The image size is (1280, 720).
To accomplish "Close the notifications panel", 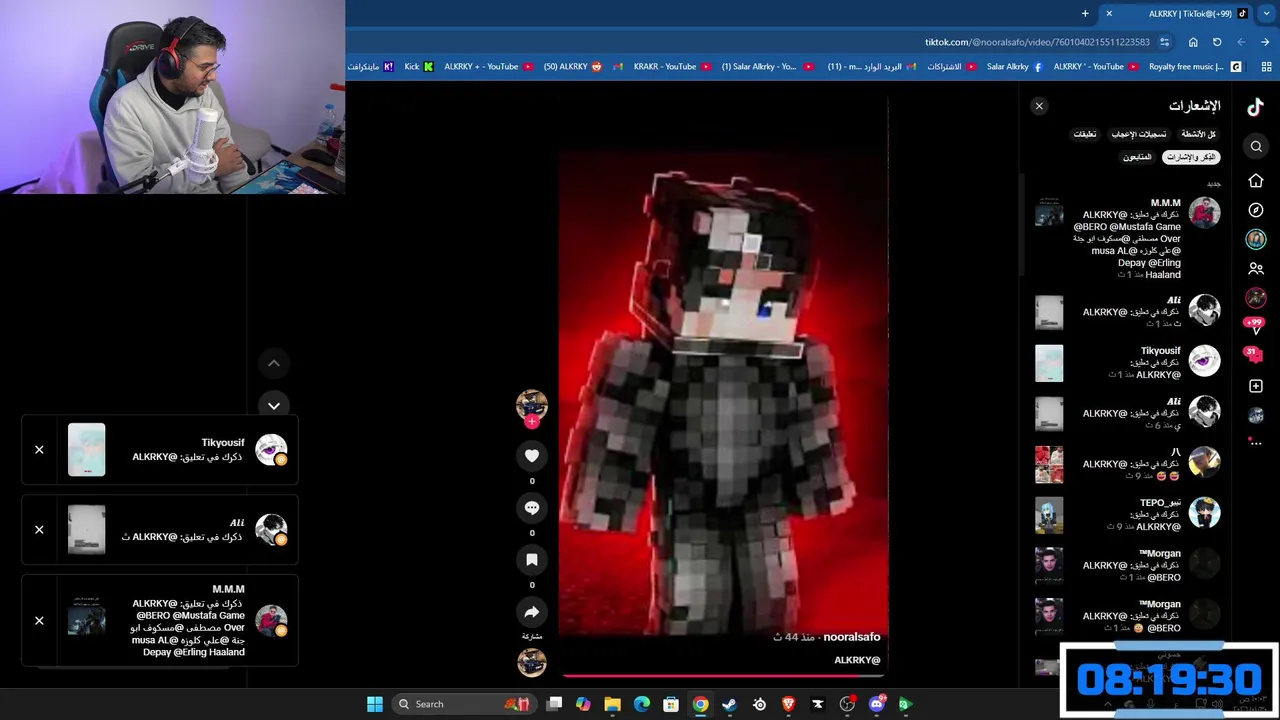I will [x=1039, y=106].
